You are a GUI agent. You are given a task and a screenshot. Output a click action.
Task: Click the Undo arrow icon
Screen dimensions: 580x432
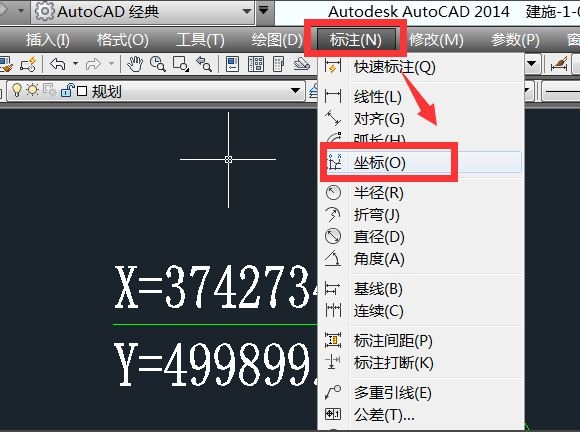click(x=58, y=64)
